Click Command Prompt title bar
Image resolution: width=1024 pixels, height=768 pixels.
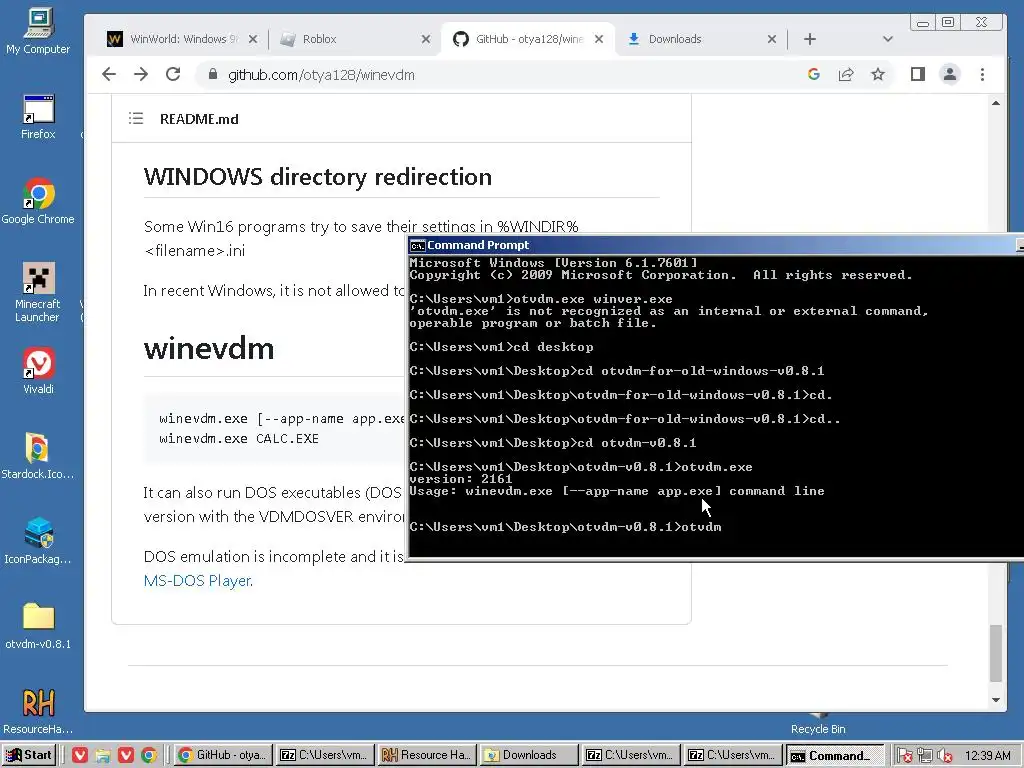[714, 245]
